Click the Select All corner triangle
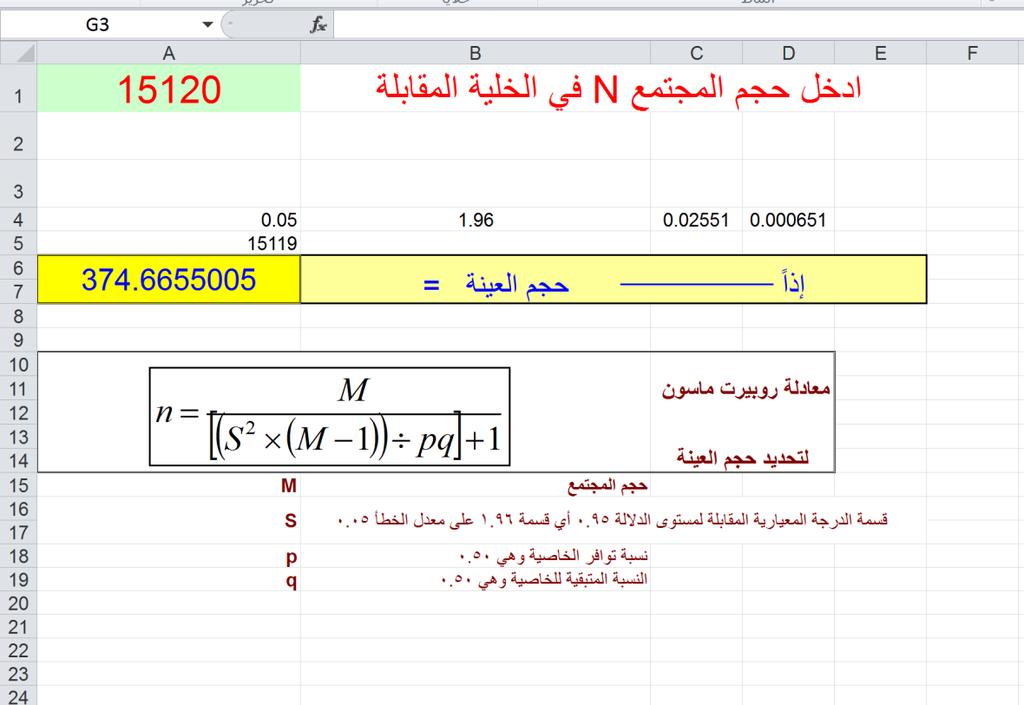This screenshot has height=705, width=1024. point(25,53)
